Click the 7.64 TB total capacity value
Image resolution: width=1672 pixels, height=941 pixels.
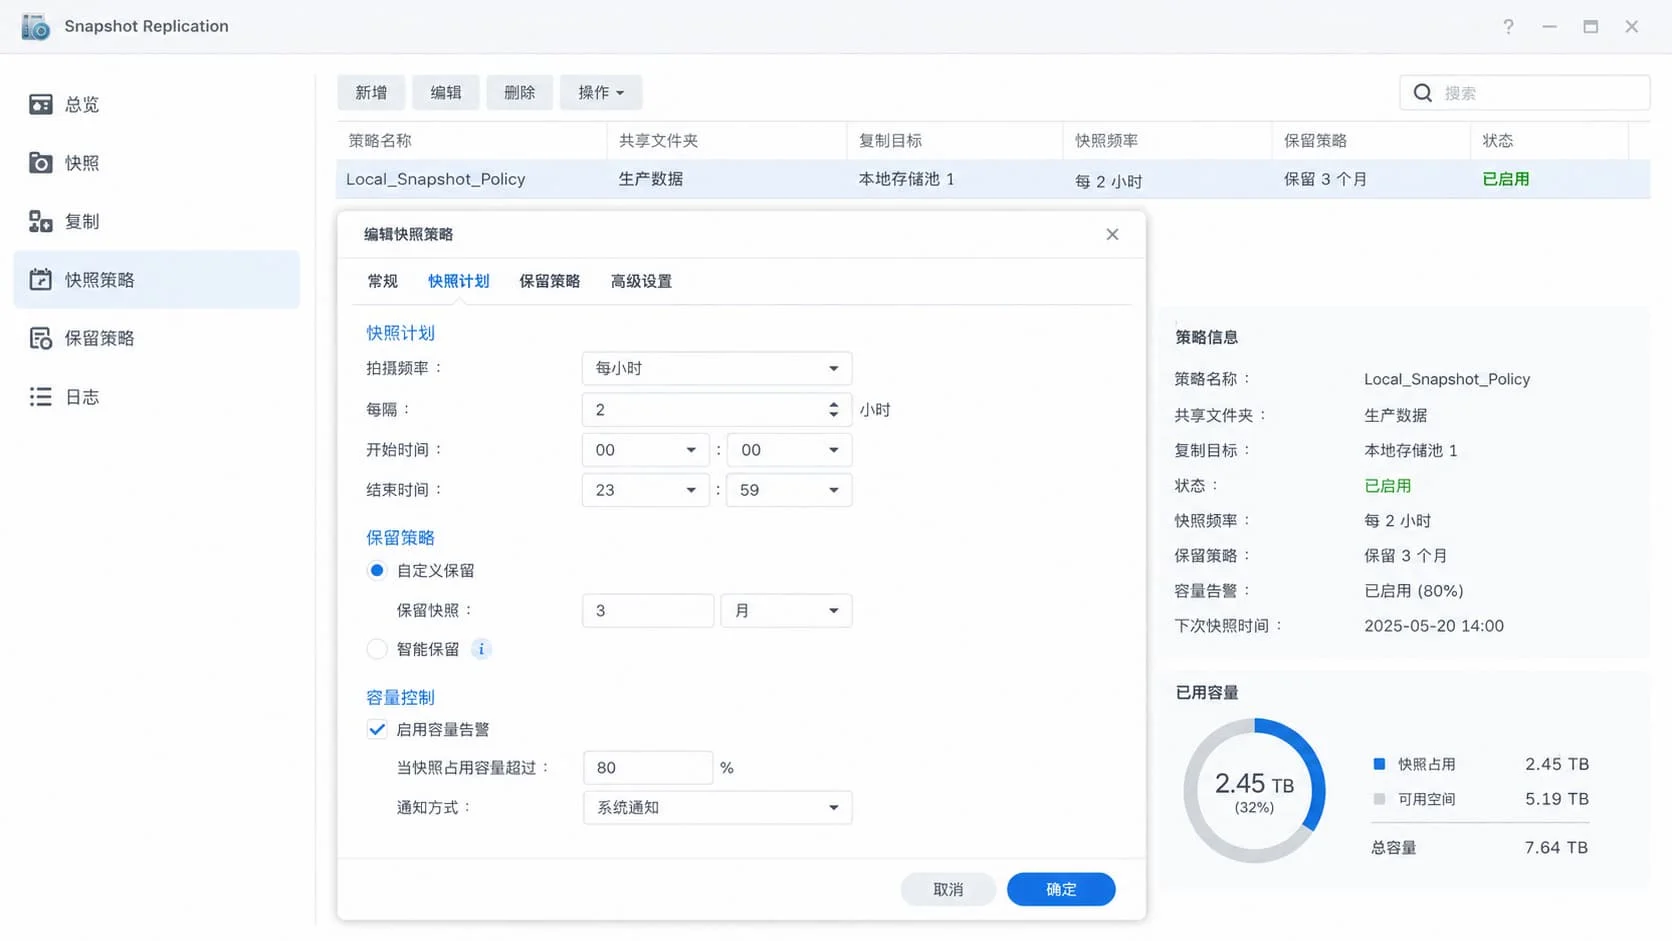click(1556, 847)
